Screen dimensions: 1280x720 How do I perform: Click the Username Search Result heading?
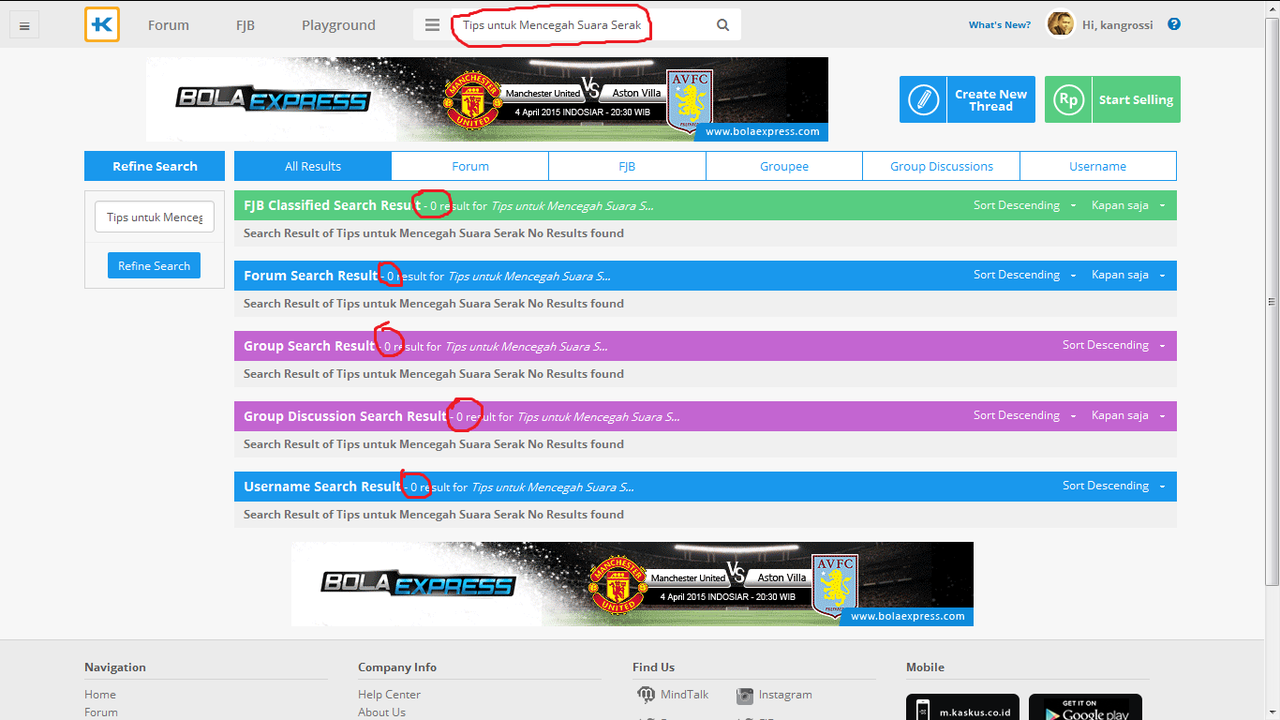pos(322,486)
